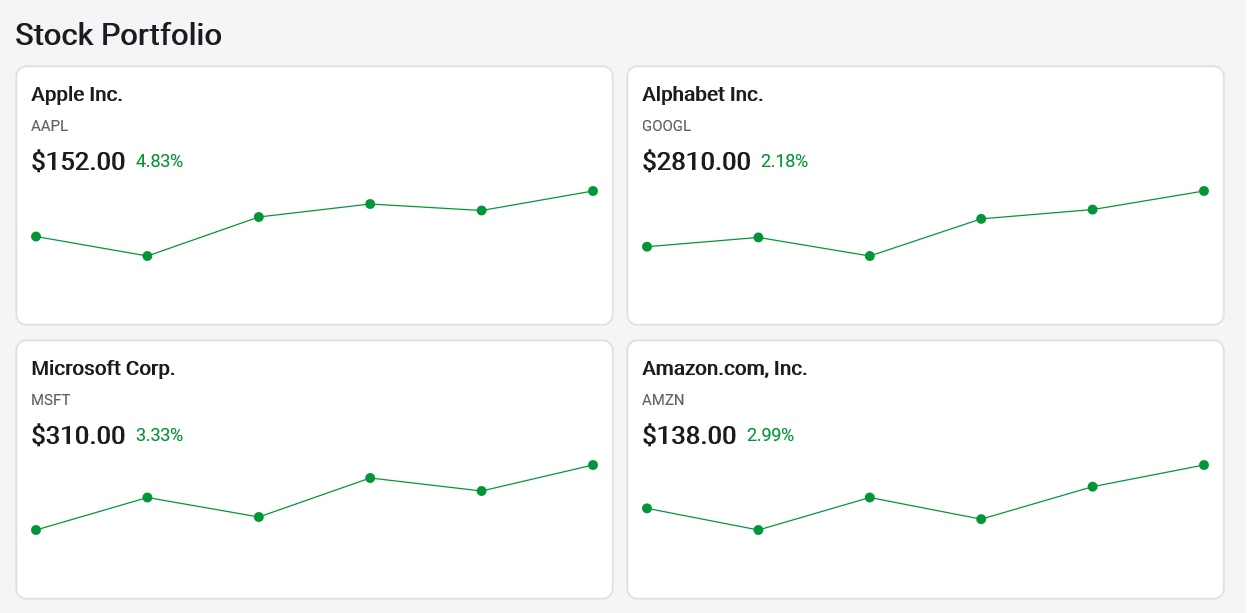Click the AMZN ticker label
The width and height of the screenshot is (1247, 613).
click(663, 400)
